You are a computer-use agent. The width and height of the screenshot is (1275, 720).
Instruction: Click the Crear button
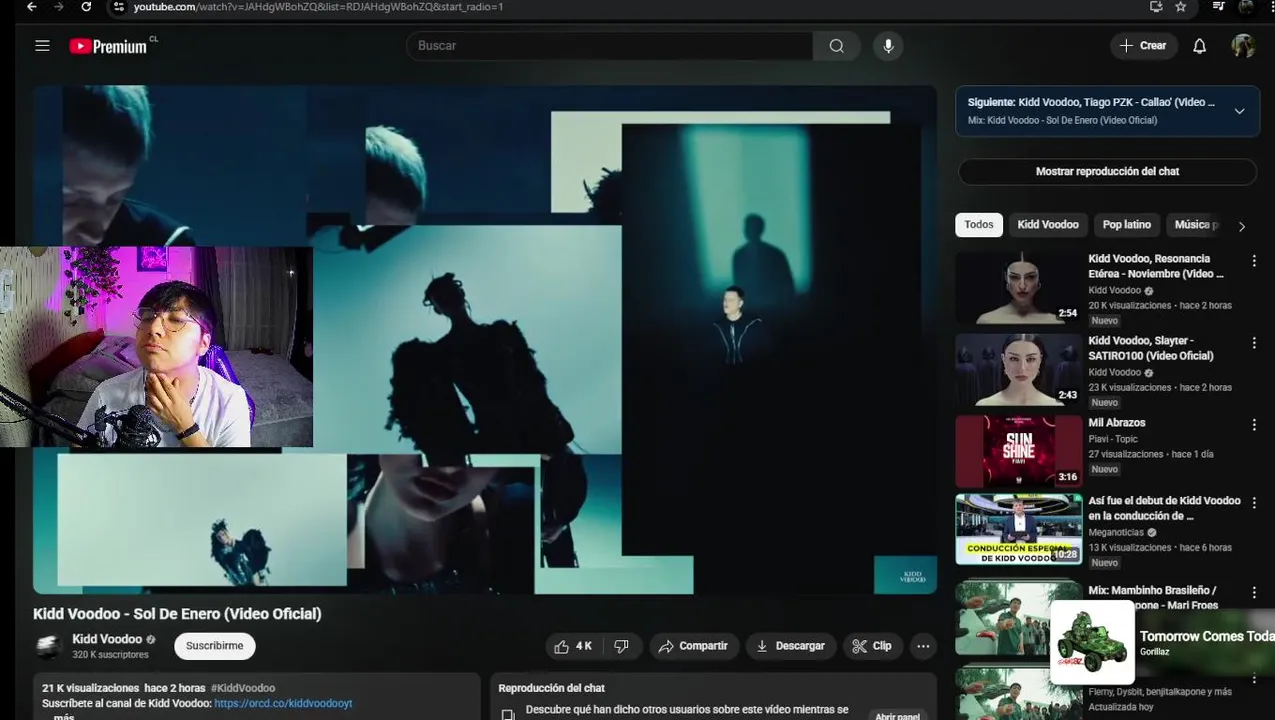(1143, 46)
